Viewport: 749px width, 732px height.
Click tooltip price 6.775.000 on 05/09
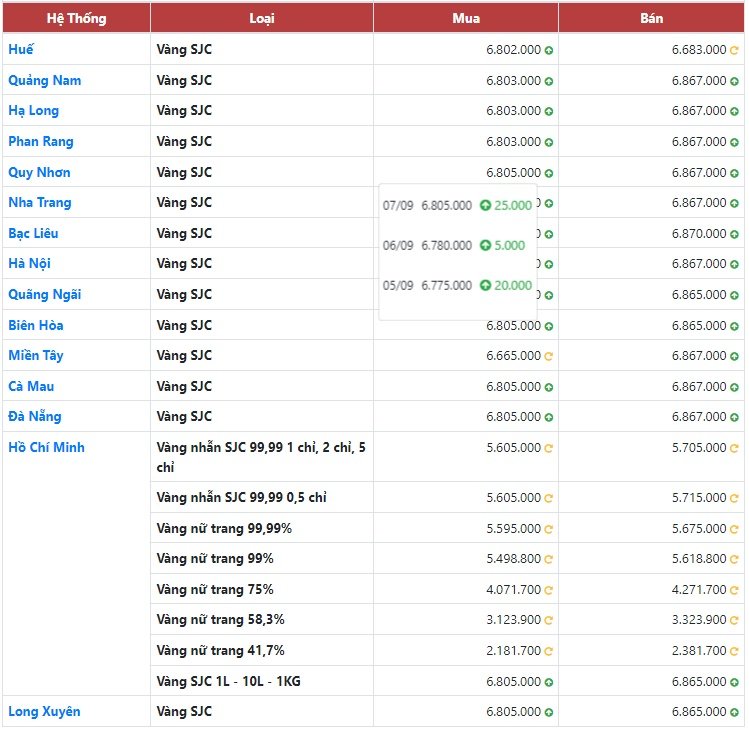coord(446,286)
